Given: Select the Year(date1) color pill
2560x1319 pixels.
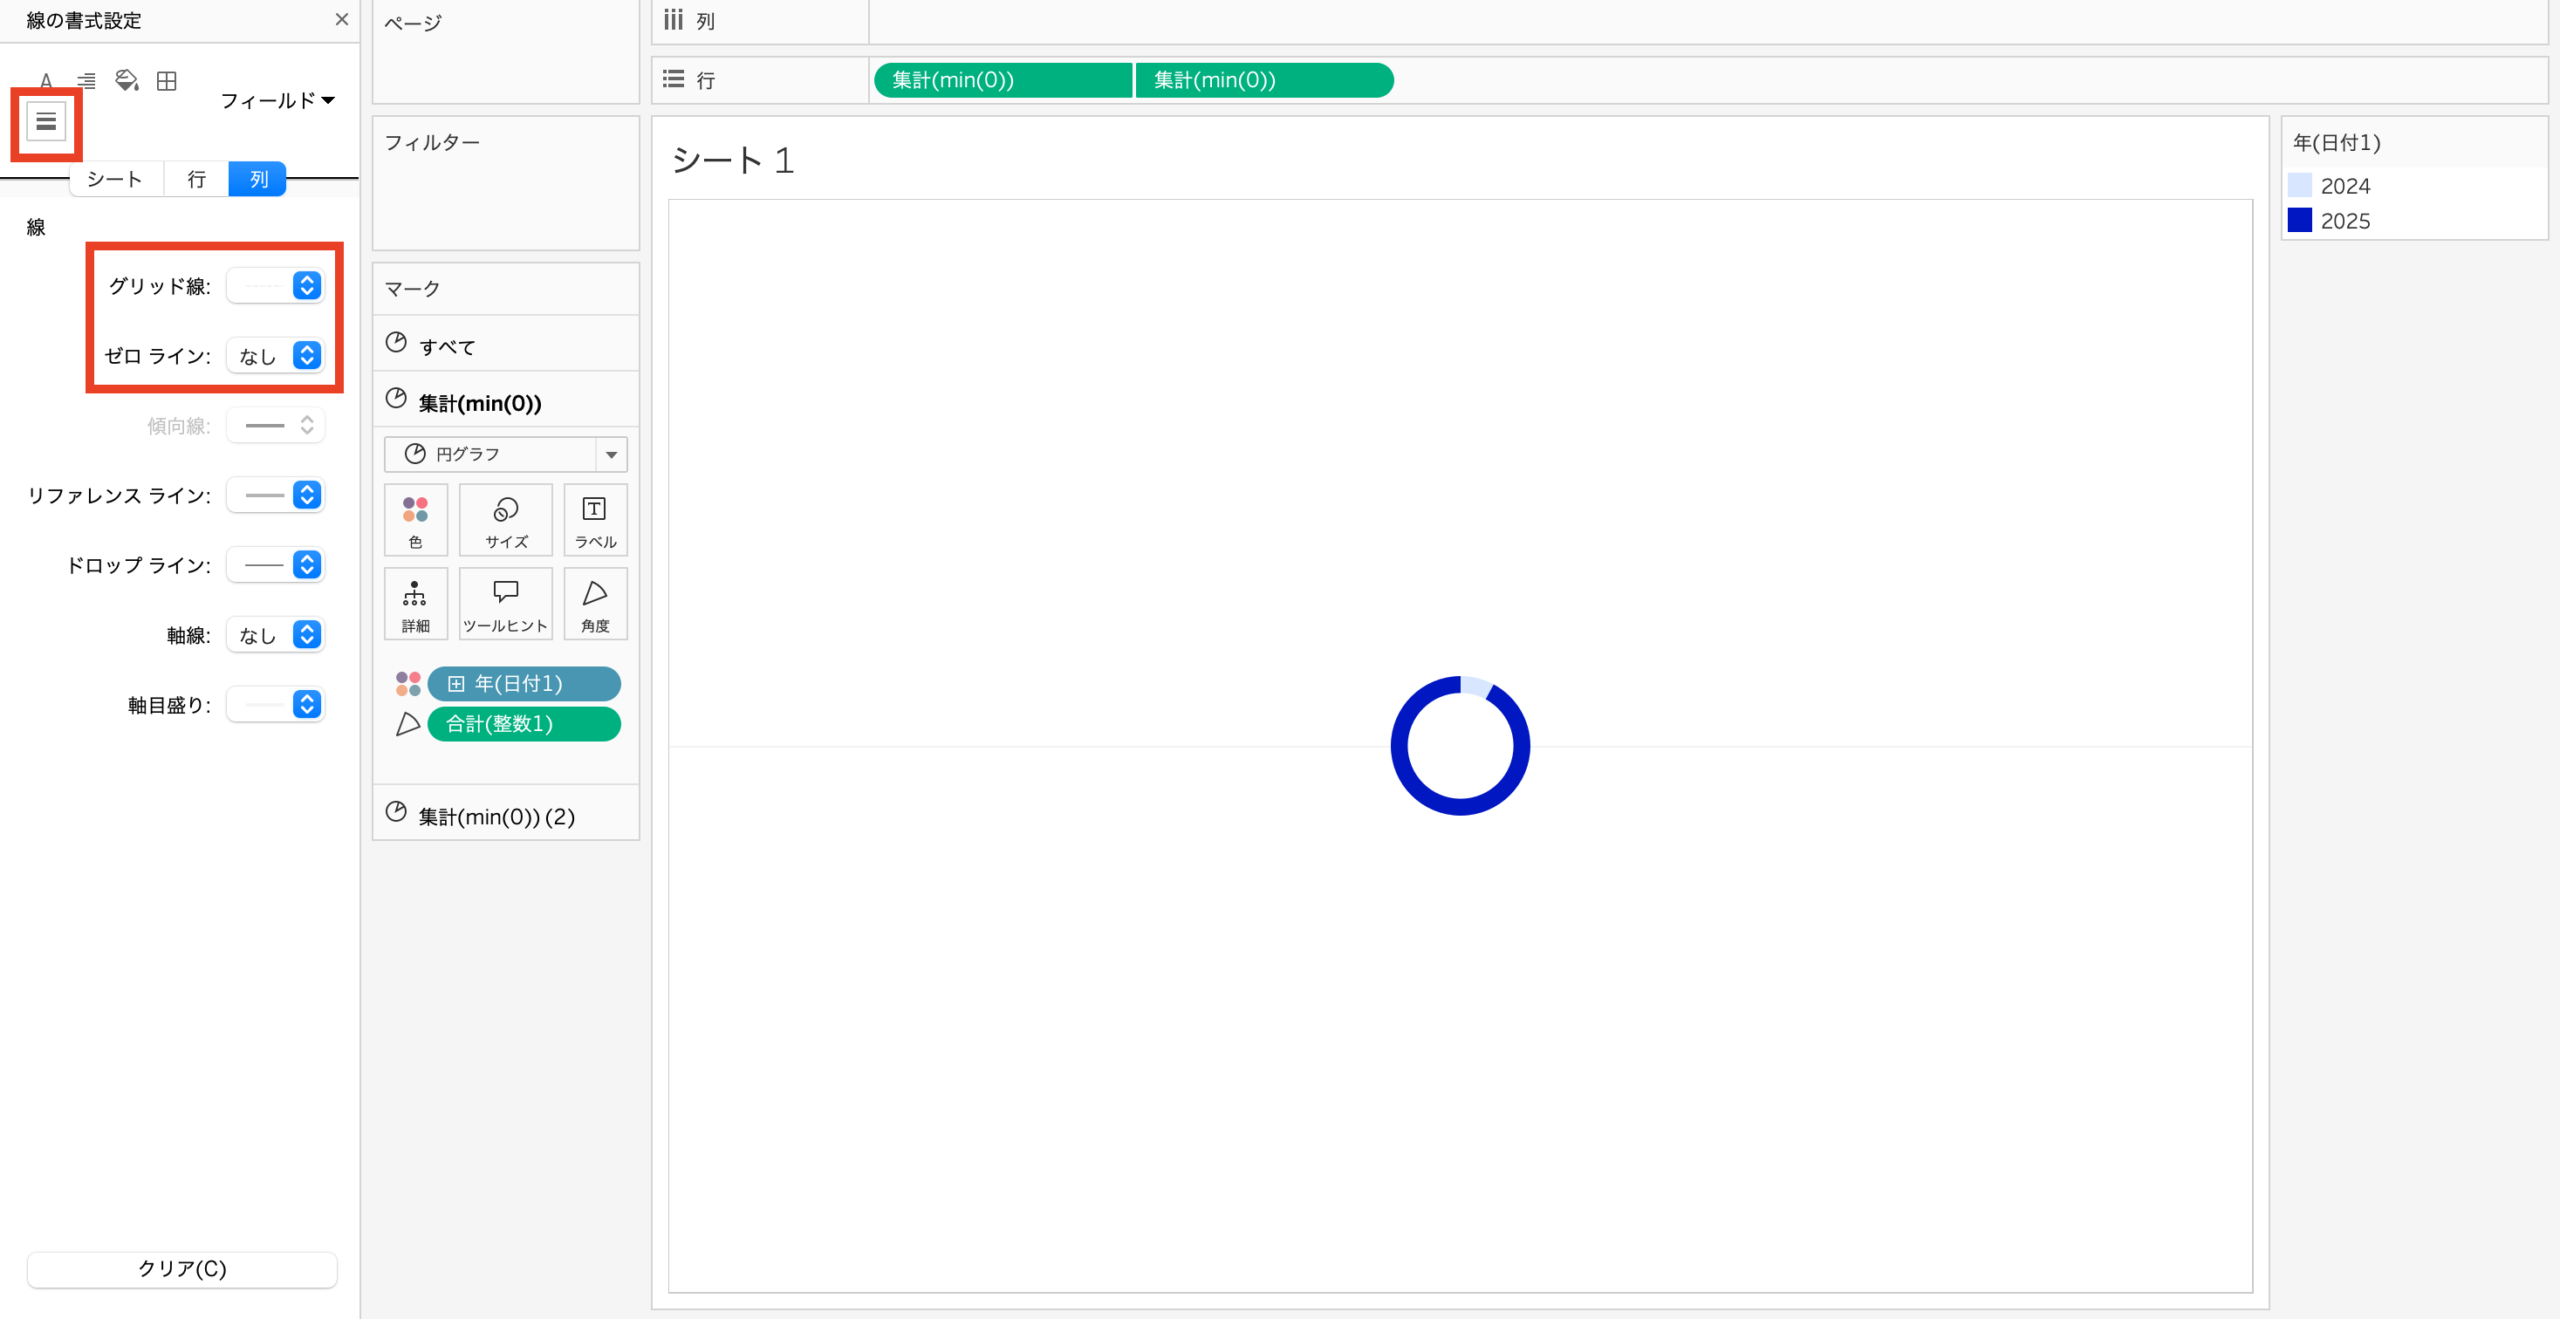Looking at the screenshot, I should (523, 684).
